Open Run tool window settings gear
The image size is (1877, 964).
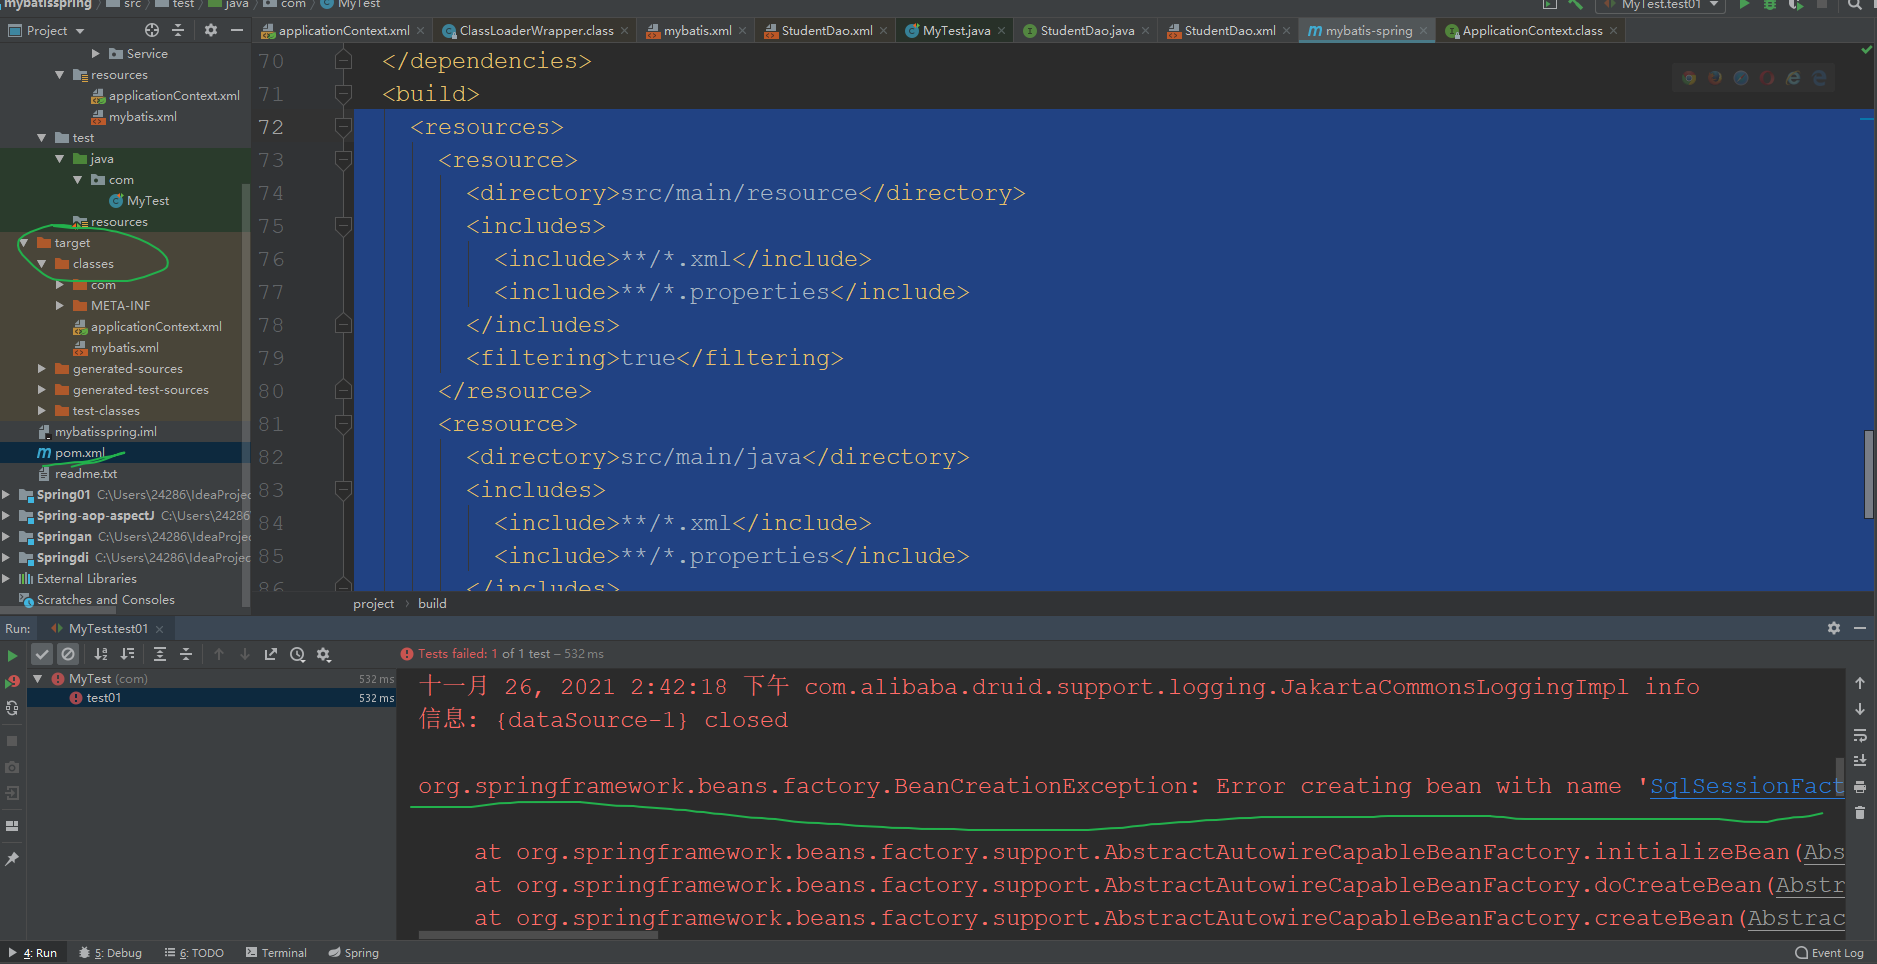tap(1834, 628)
